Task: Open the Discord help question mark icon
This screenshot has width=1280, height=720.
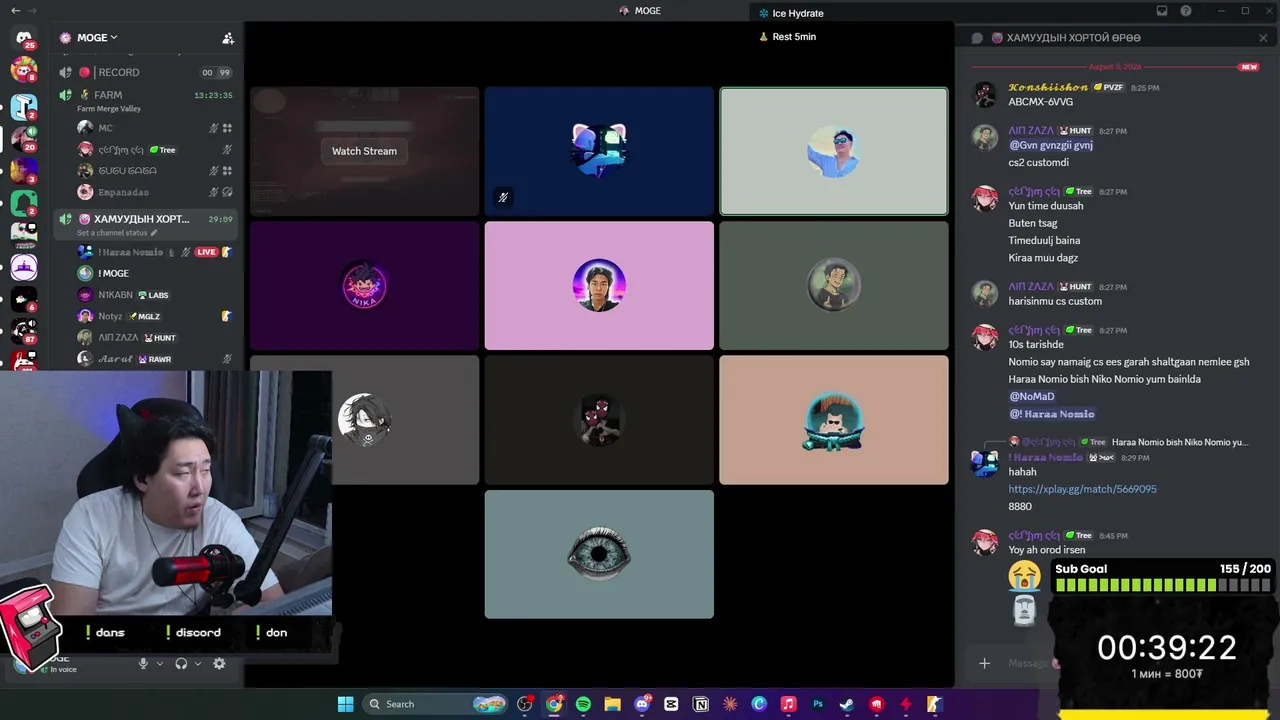Action: click(1186, 11)
